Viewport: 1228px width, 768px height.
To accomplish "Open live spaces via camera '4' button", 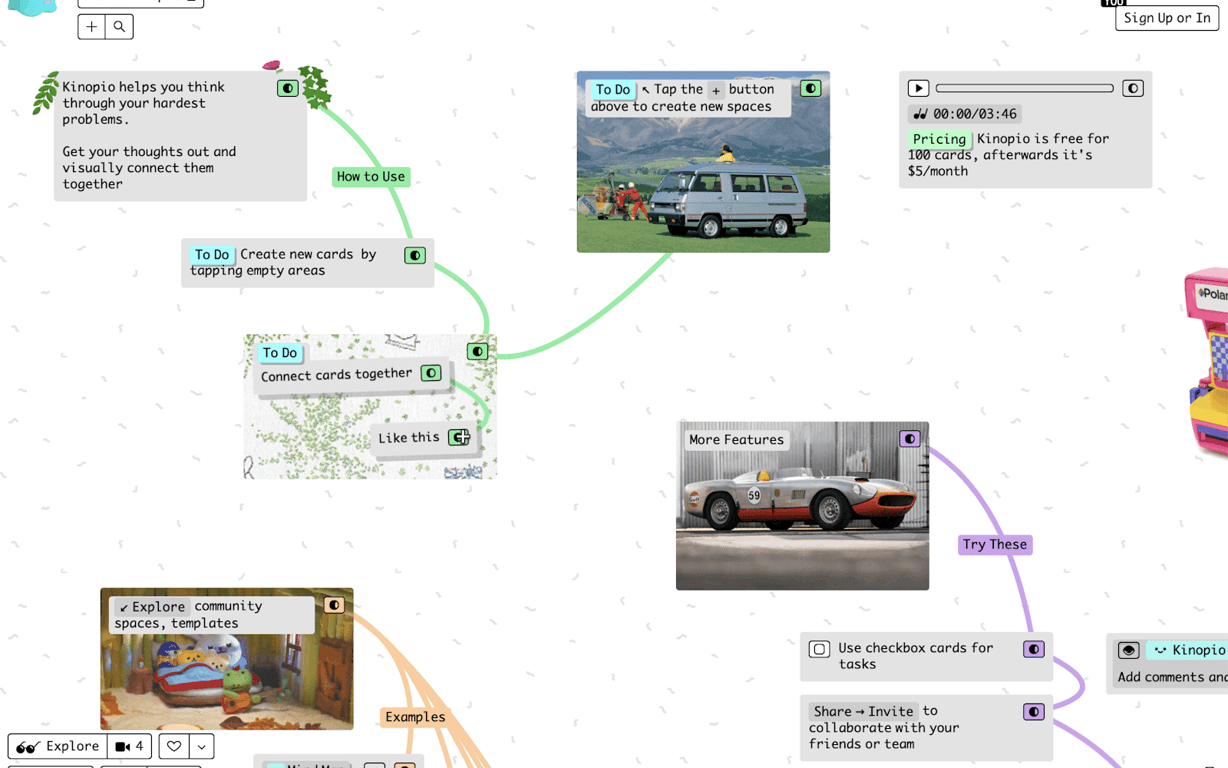I will 130,746.
